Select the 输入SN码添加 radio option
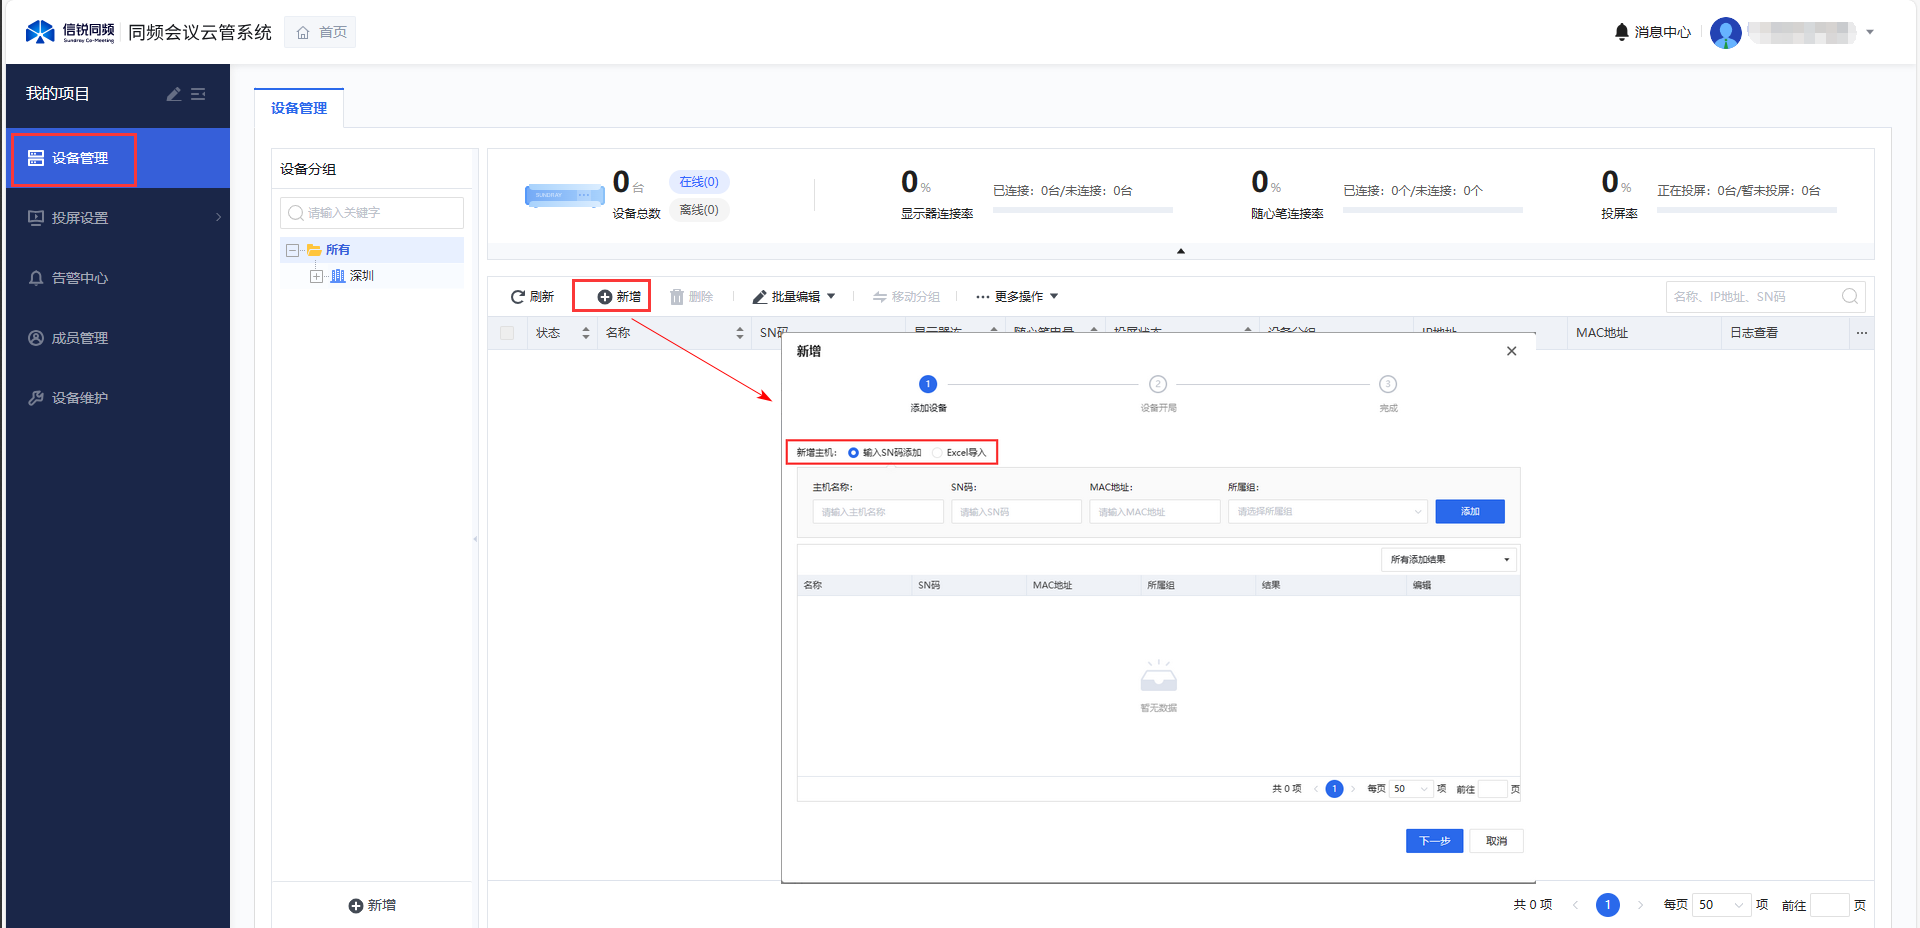Image resolution: width=1920 pixels, height=928 pixels. 853,453
